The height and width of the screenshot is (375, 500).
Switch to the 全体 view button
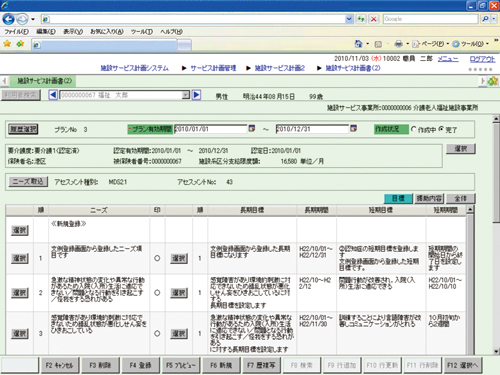461,198
